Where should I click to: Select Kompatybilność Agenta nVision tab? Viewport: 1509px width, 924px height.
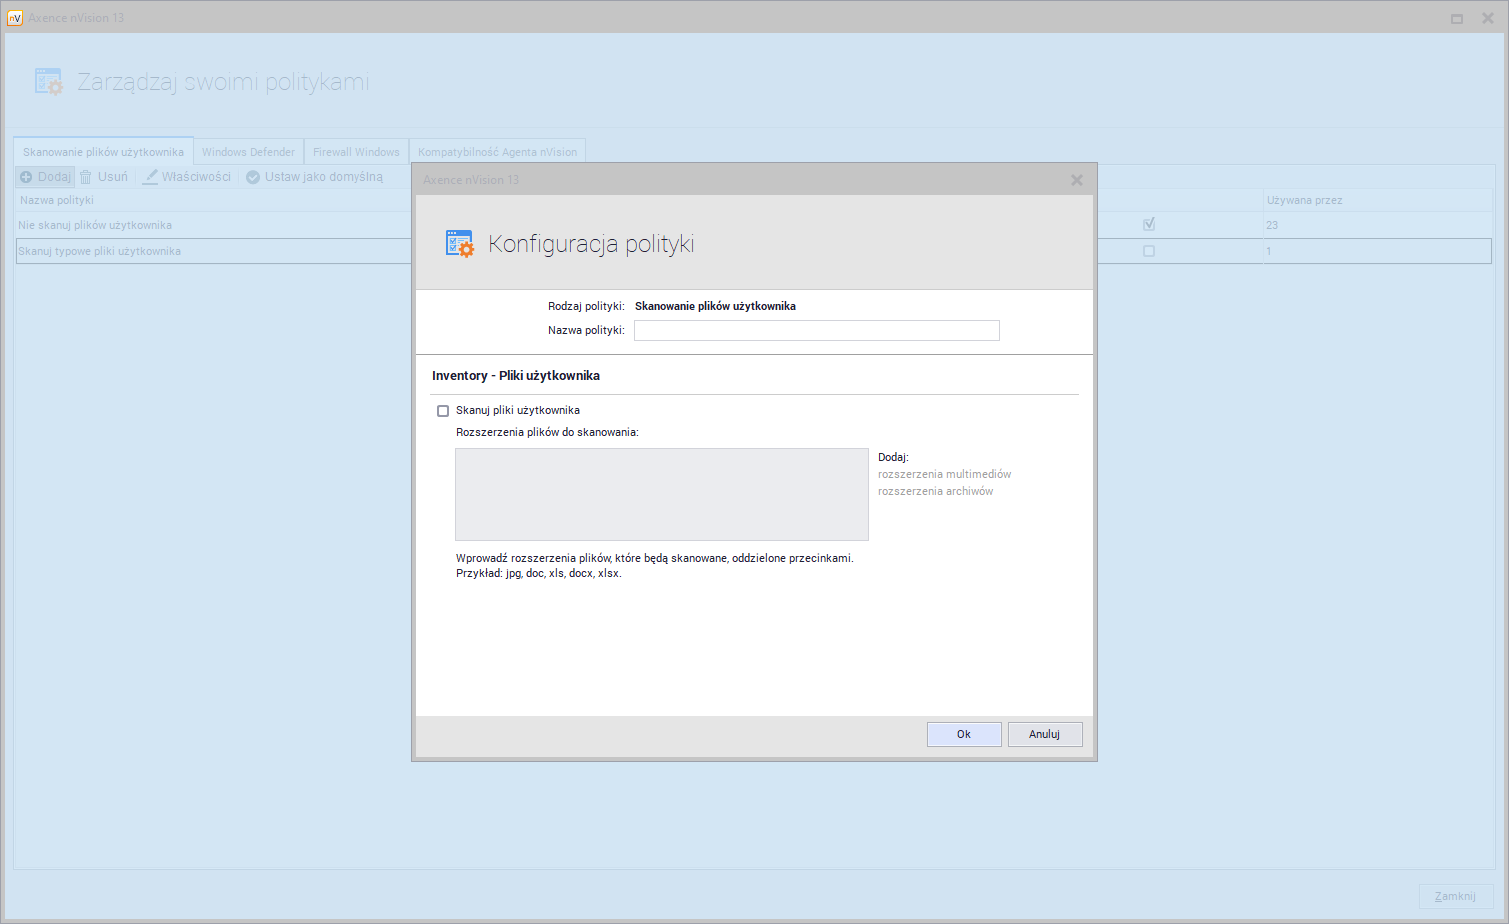point(497,152)
